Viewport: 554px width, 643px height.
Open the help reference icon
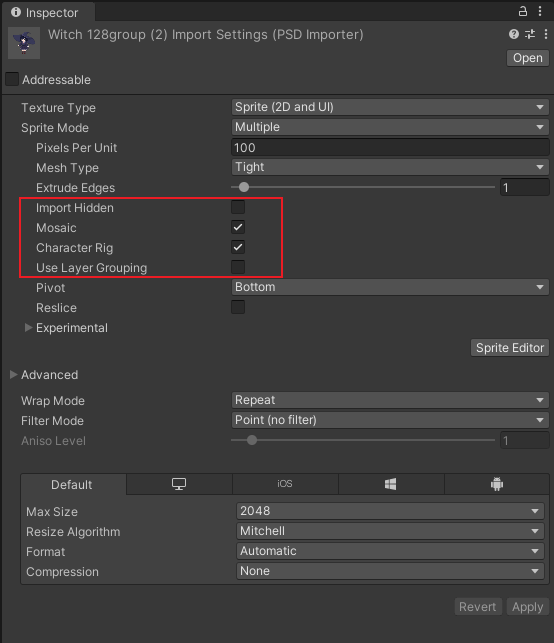click(x=513, y=34)
